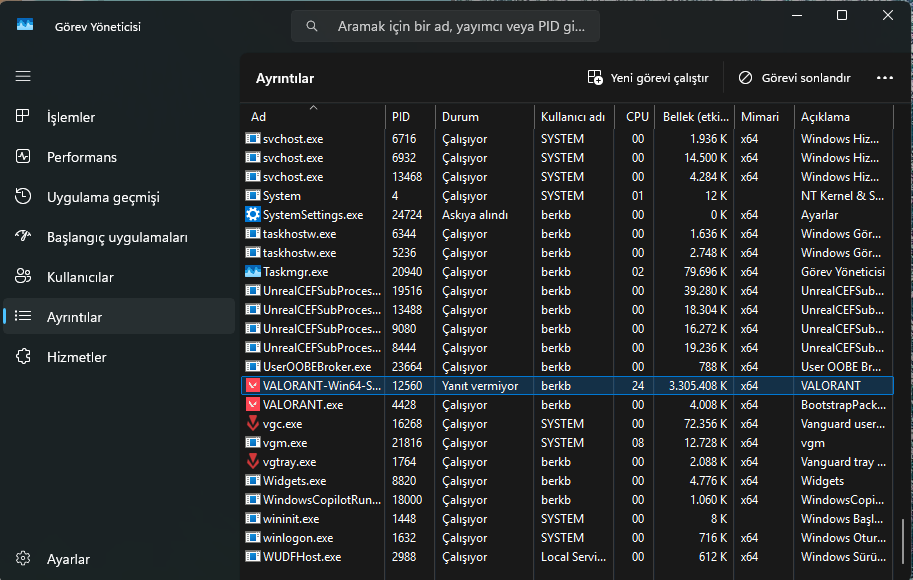
Task: Open the hamburger navigation menu
Action: tap(23, 76)
